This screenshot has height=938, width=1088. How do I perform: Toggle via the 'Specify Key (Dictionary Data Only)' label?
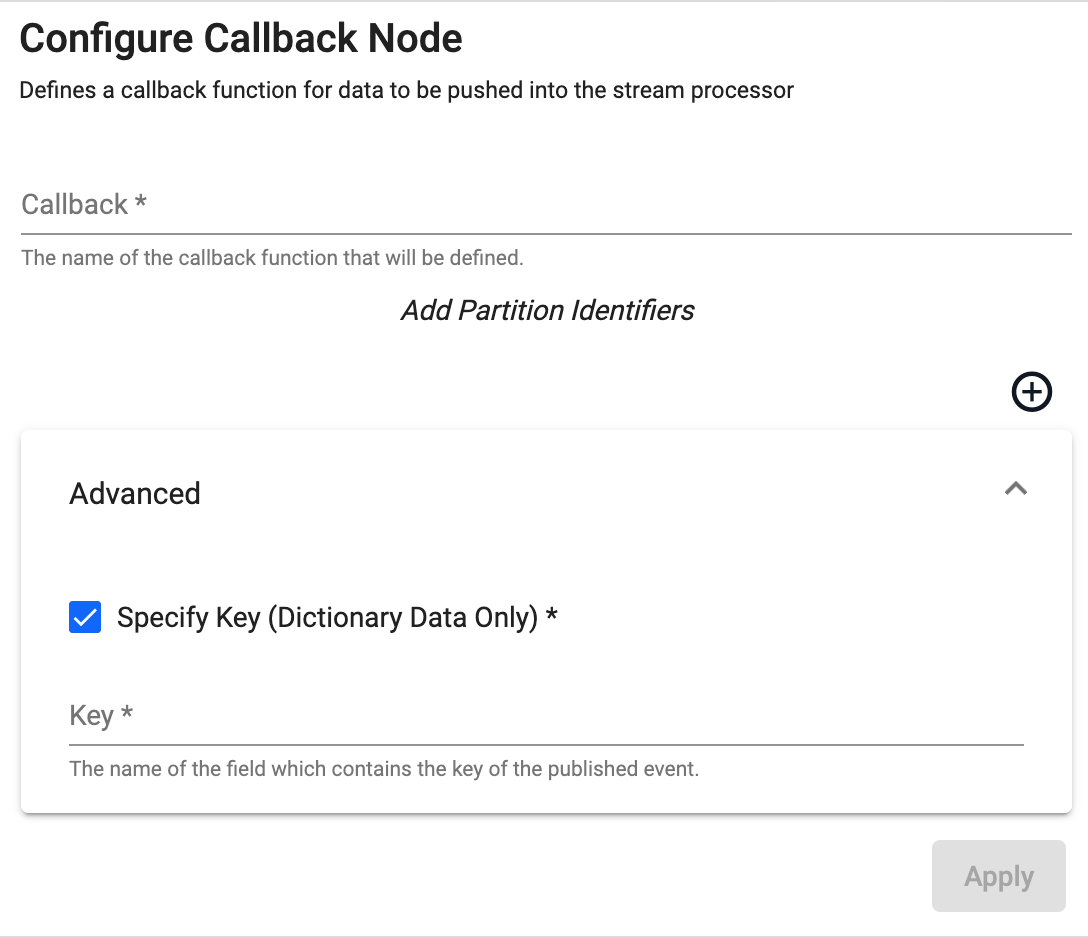coord(336,618)
